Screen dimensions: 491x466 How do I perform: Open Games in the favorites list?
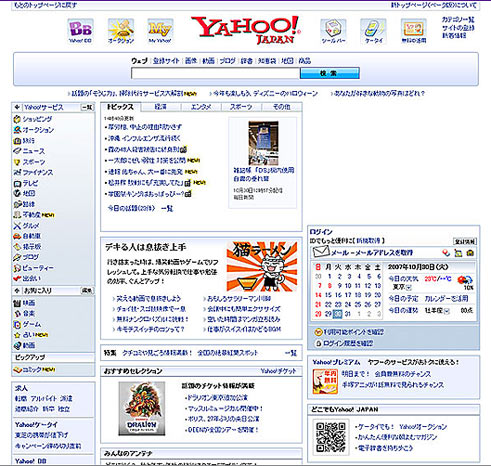point(32,324)
